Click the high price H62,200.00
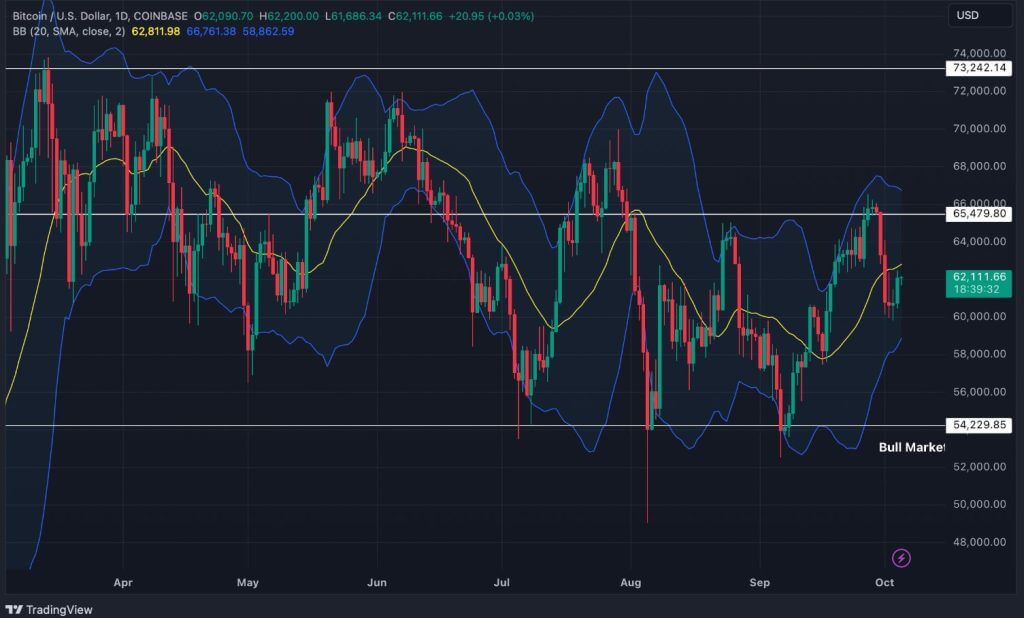Screen dimensions: 1024x618 coord(289,16)
